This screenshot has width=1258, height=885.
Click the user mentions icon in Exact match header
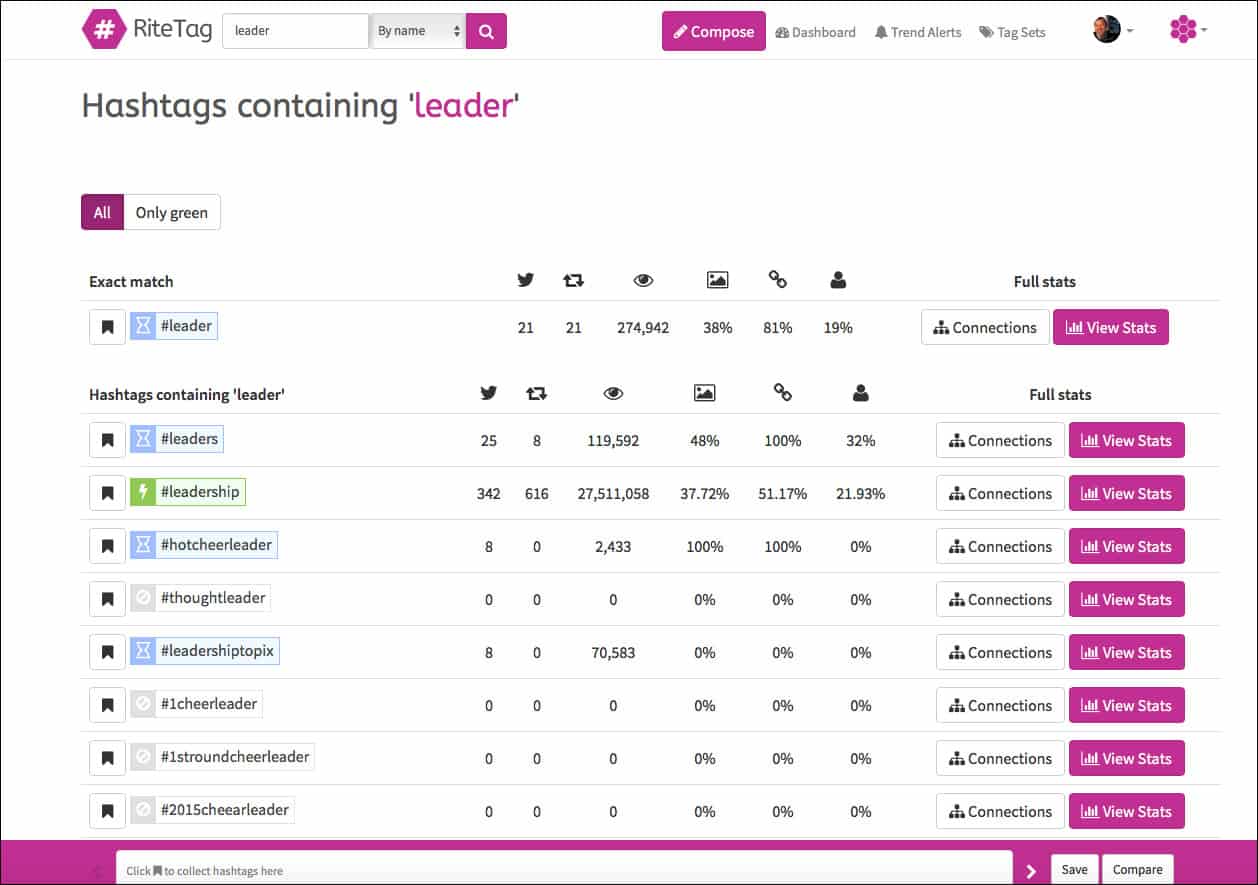pyautogui.click(x=838, y=281)
